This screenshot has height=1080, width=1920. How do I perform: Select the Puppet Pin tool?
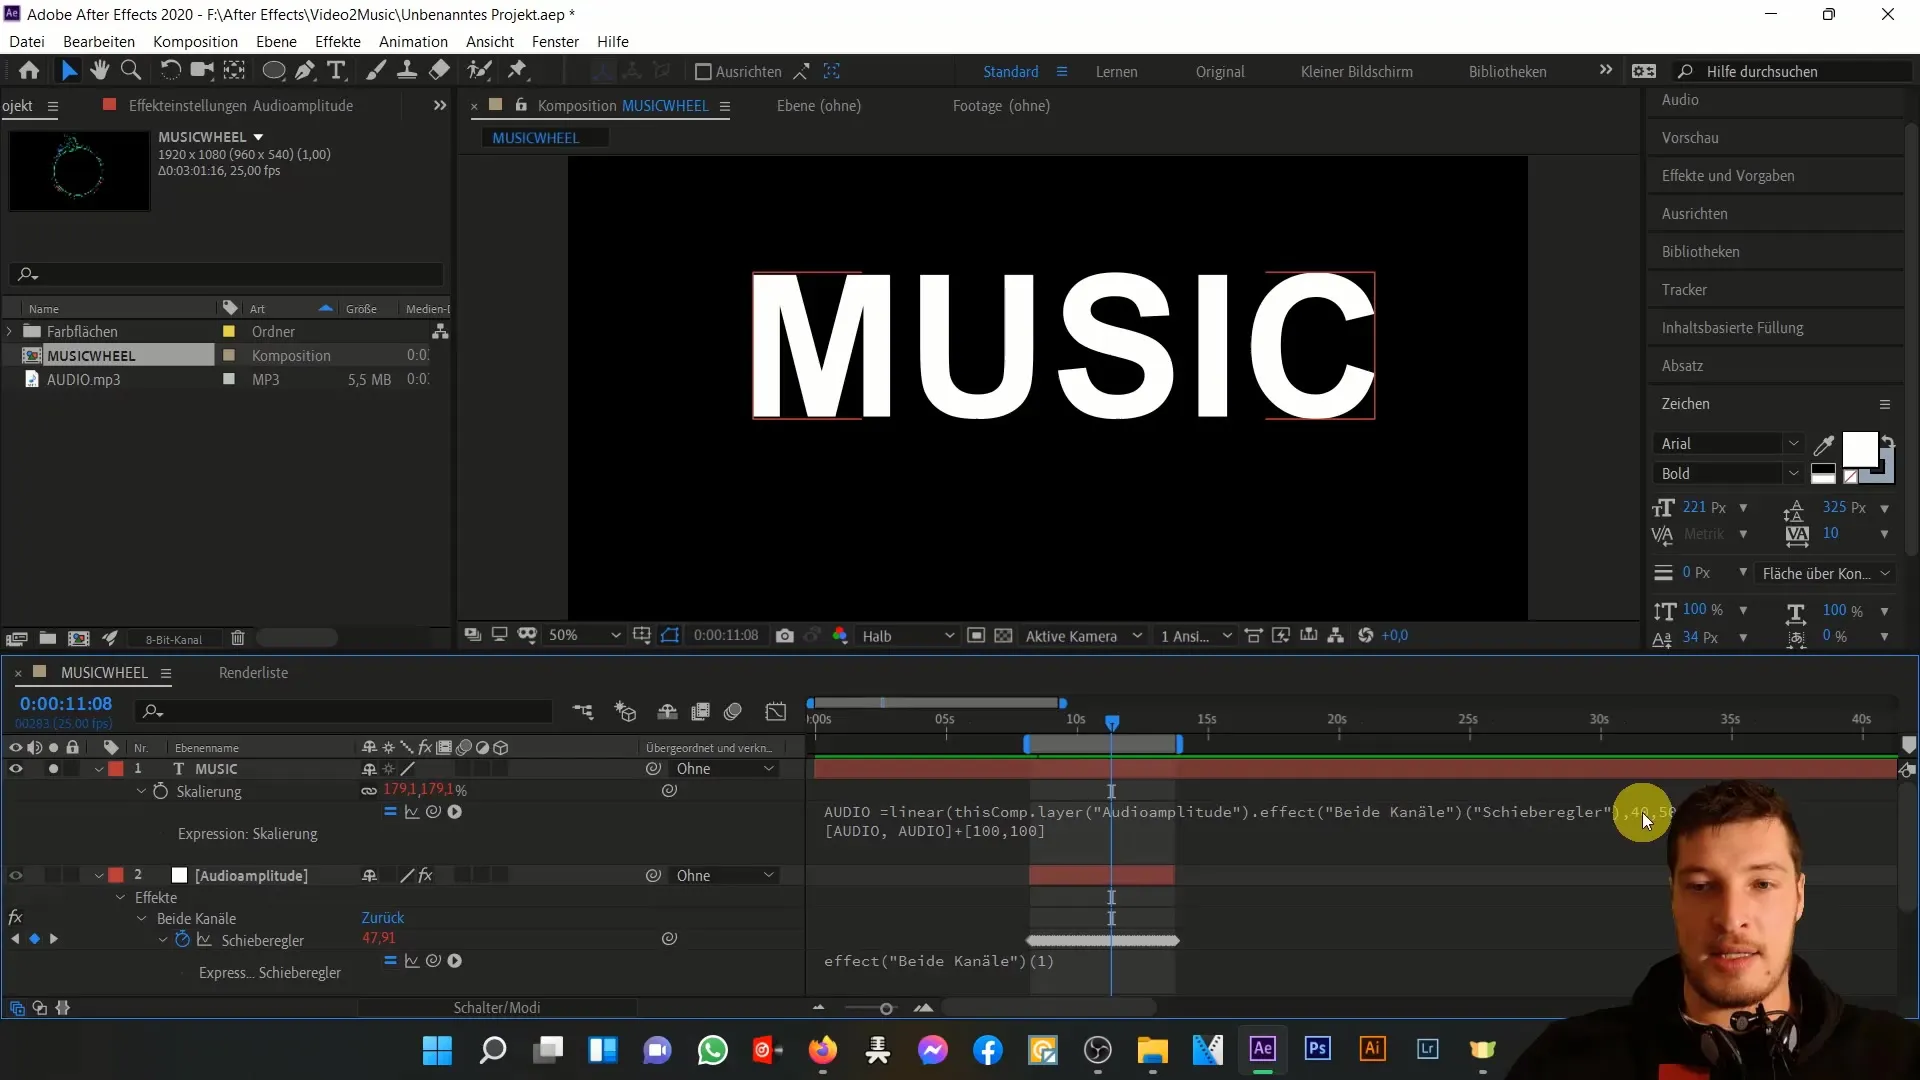coord(517,70)
